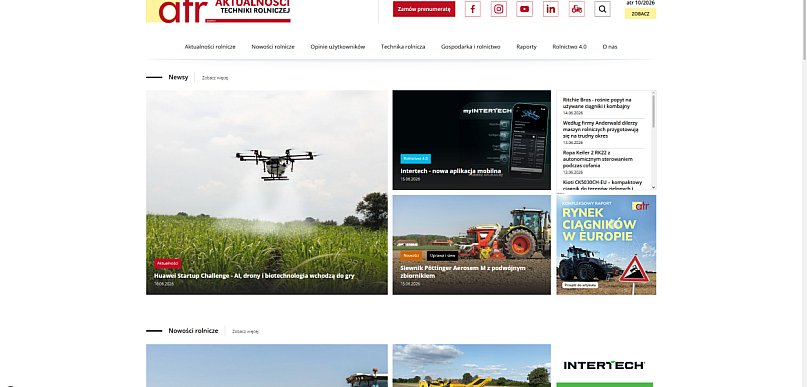Click the news list scrollbar up arrow
807x387 pixels.
pos(654,93)
